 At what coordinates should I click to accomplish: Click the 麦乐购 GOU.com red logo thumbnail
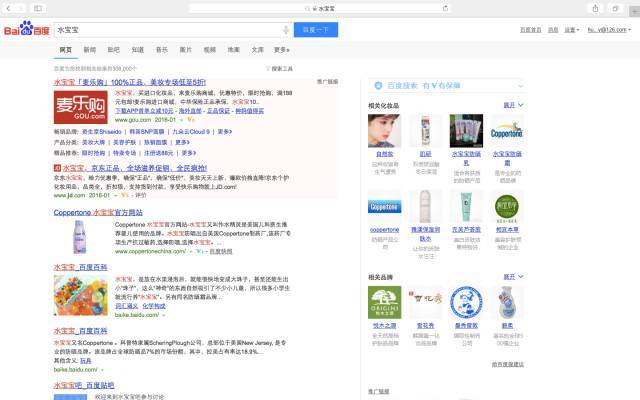click(81, 107)
